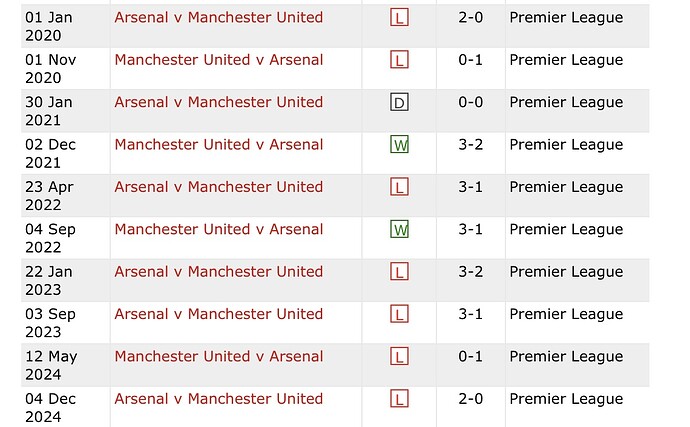Click the W win badge for 02 Dec 2021
The height and width of the screenshot is (427, 690).
(399, 144)
